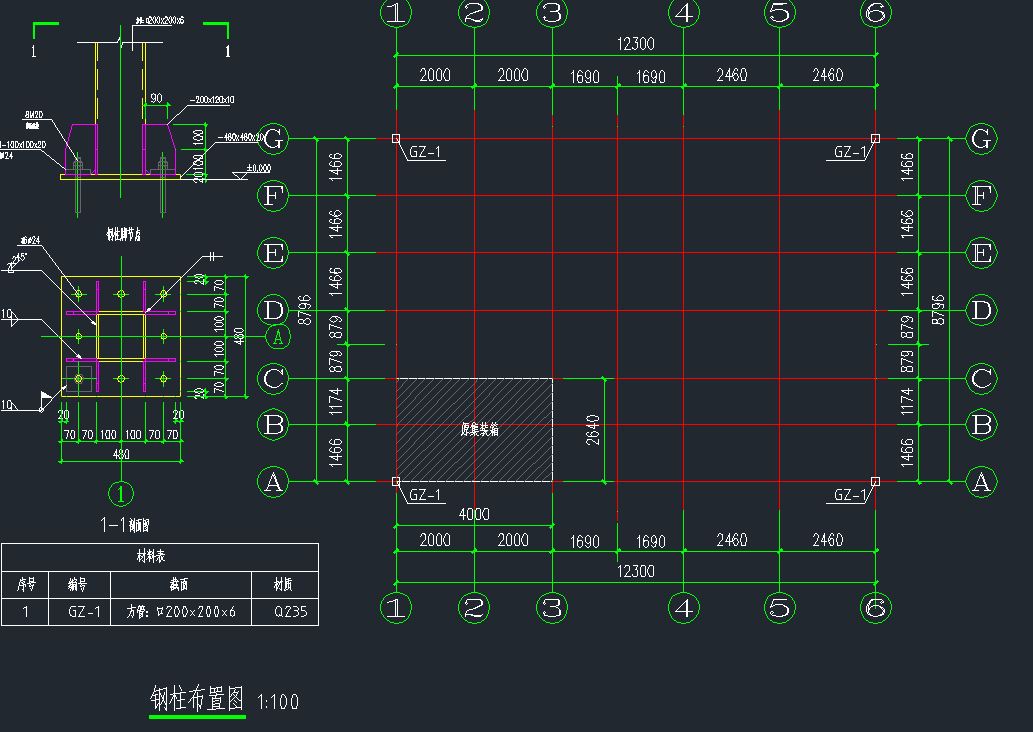Select the 方管 200×200×6 section cell
Image resolution: width=1033 pixels, height=732 pixels.
tap(181, 611)
